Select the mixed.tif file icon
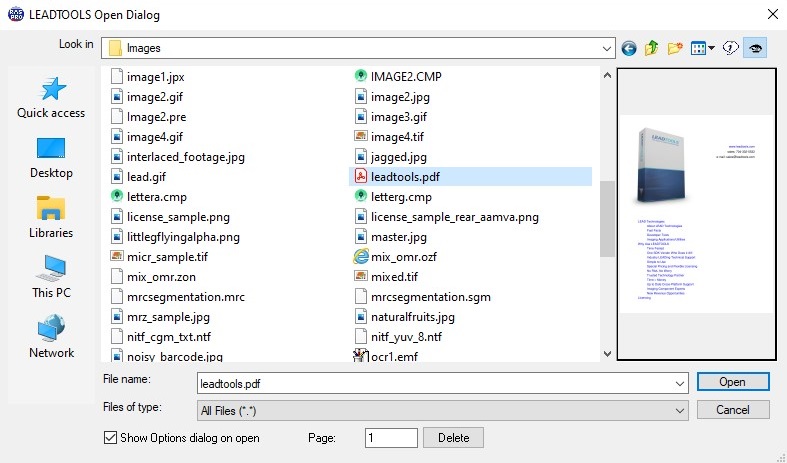 point(360,276)
